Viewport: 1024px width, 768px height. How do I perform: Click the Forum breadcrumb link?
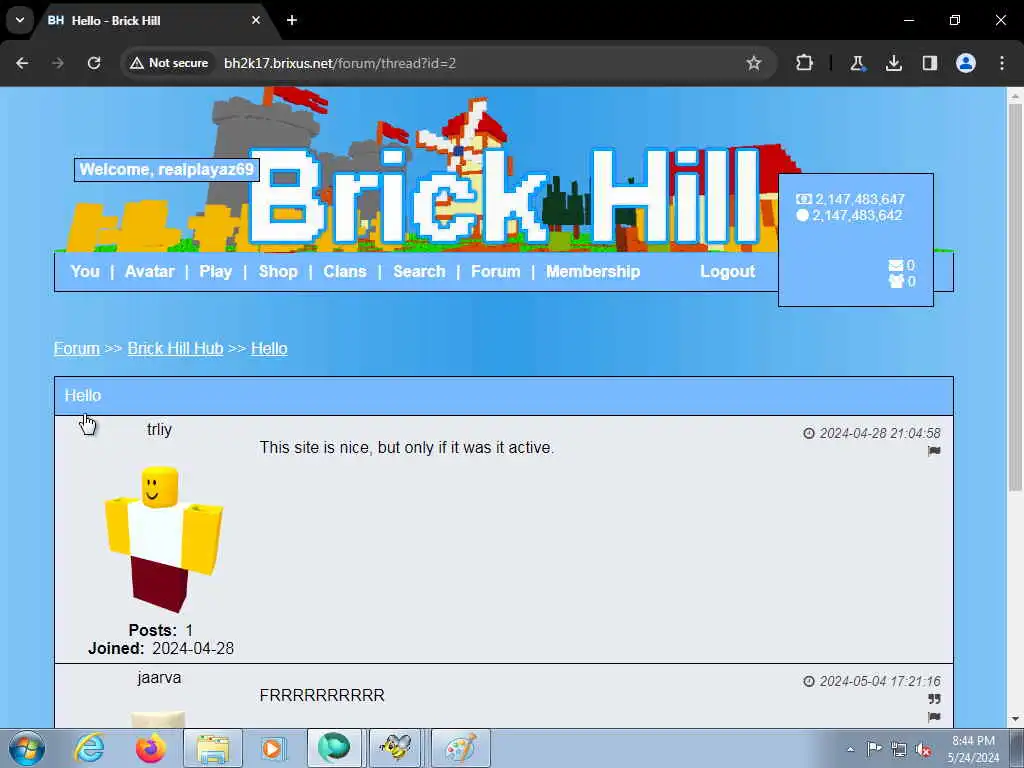(x=77, y=348)
